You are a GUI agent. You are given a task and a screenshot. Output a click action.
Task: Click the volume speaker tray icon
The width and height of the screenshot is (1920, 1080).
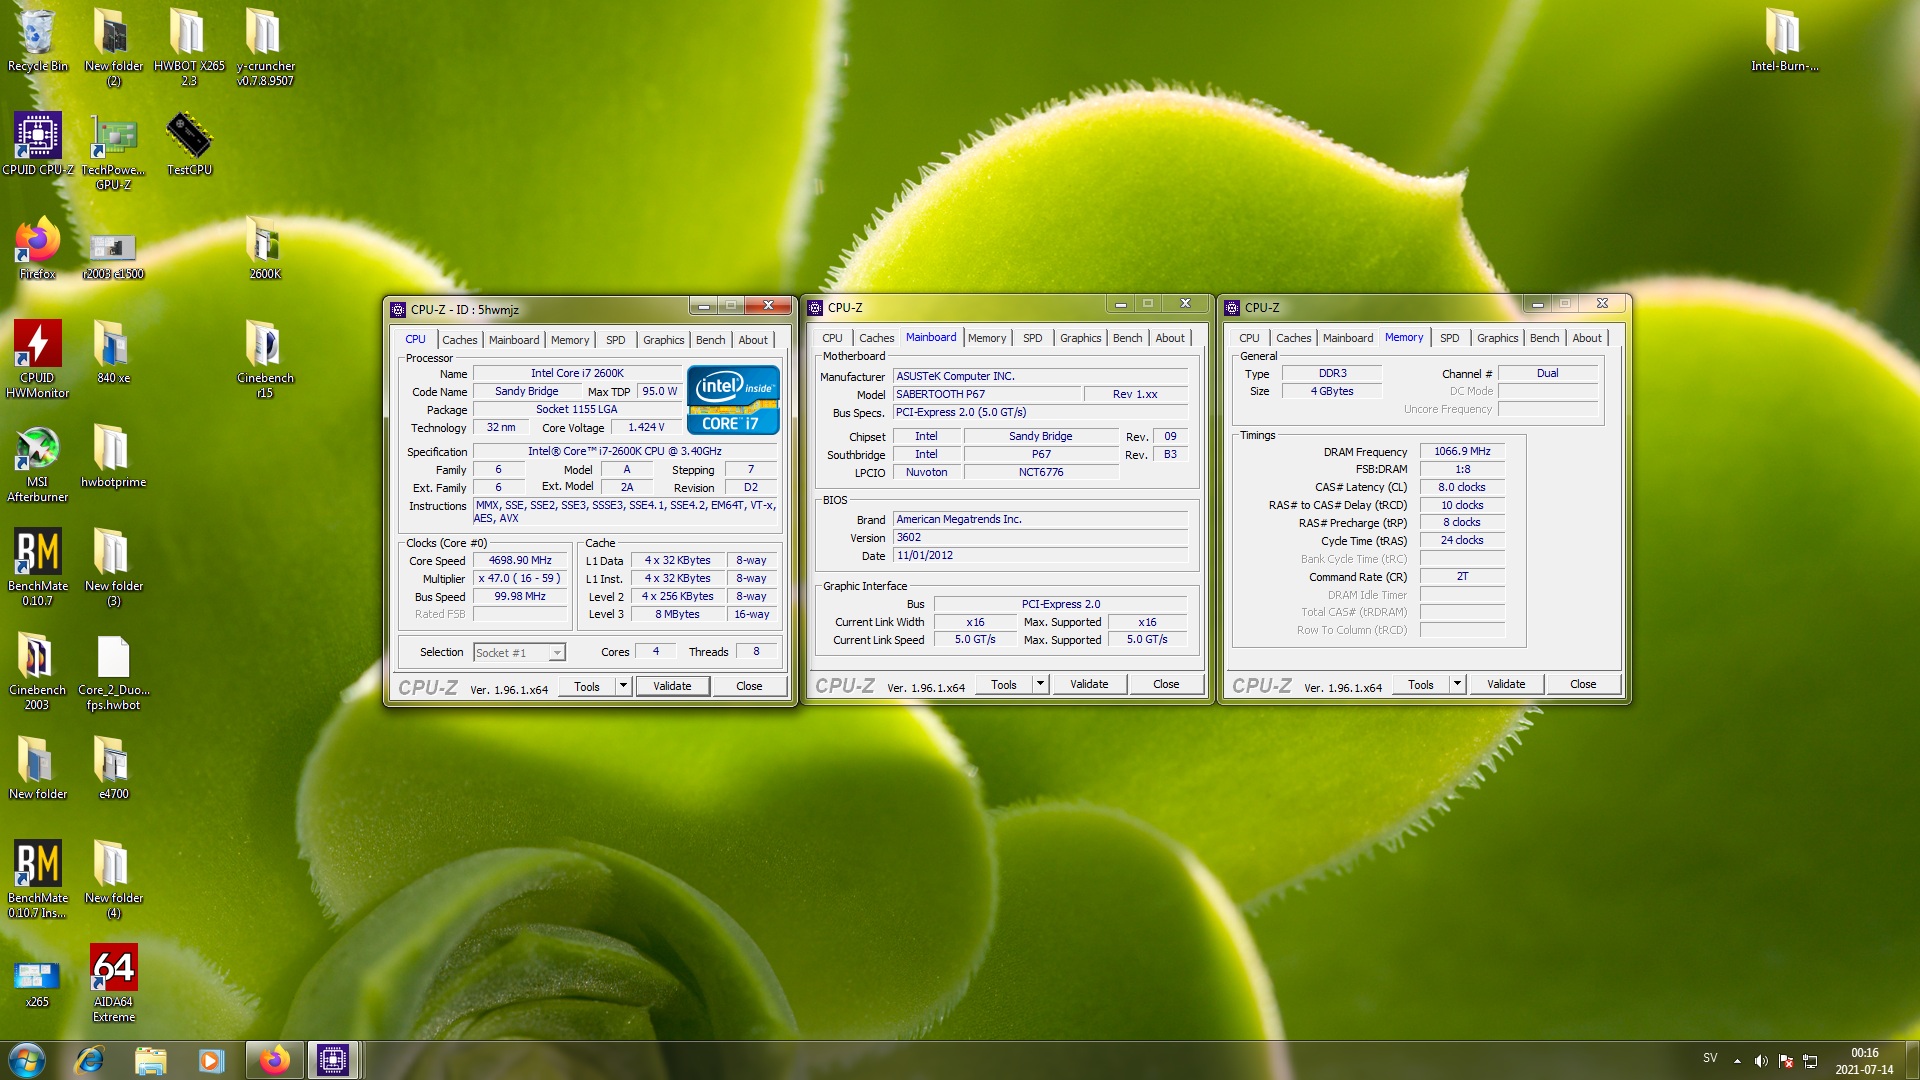[x=1761, y=1060]
